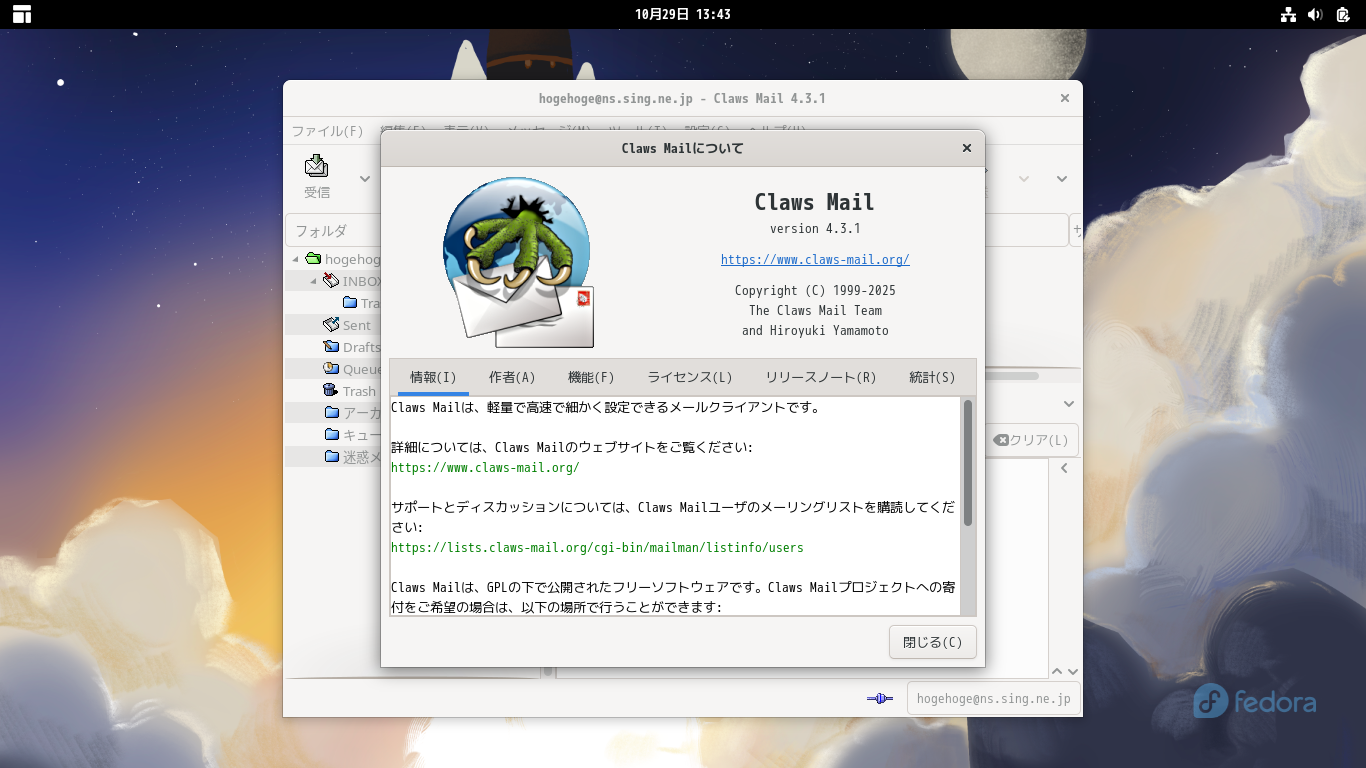This screenshot has height=768, width=1366.
Task: Click the blue folder icon beside キュー
Action: [x=332, y=435]
